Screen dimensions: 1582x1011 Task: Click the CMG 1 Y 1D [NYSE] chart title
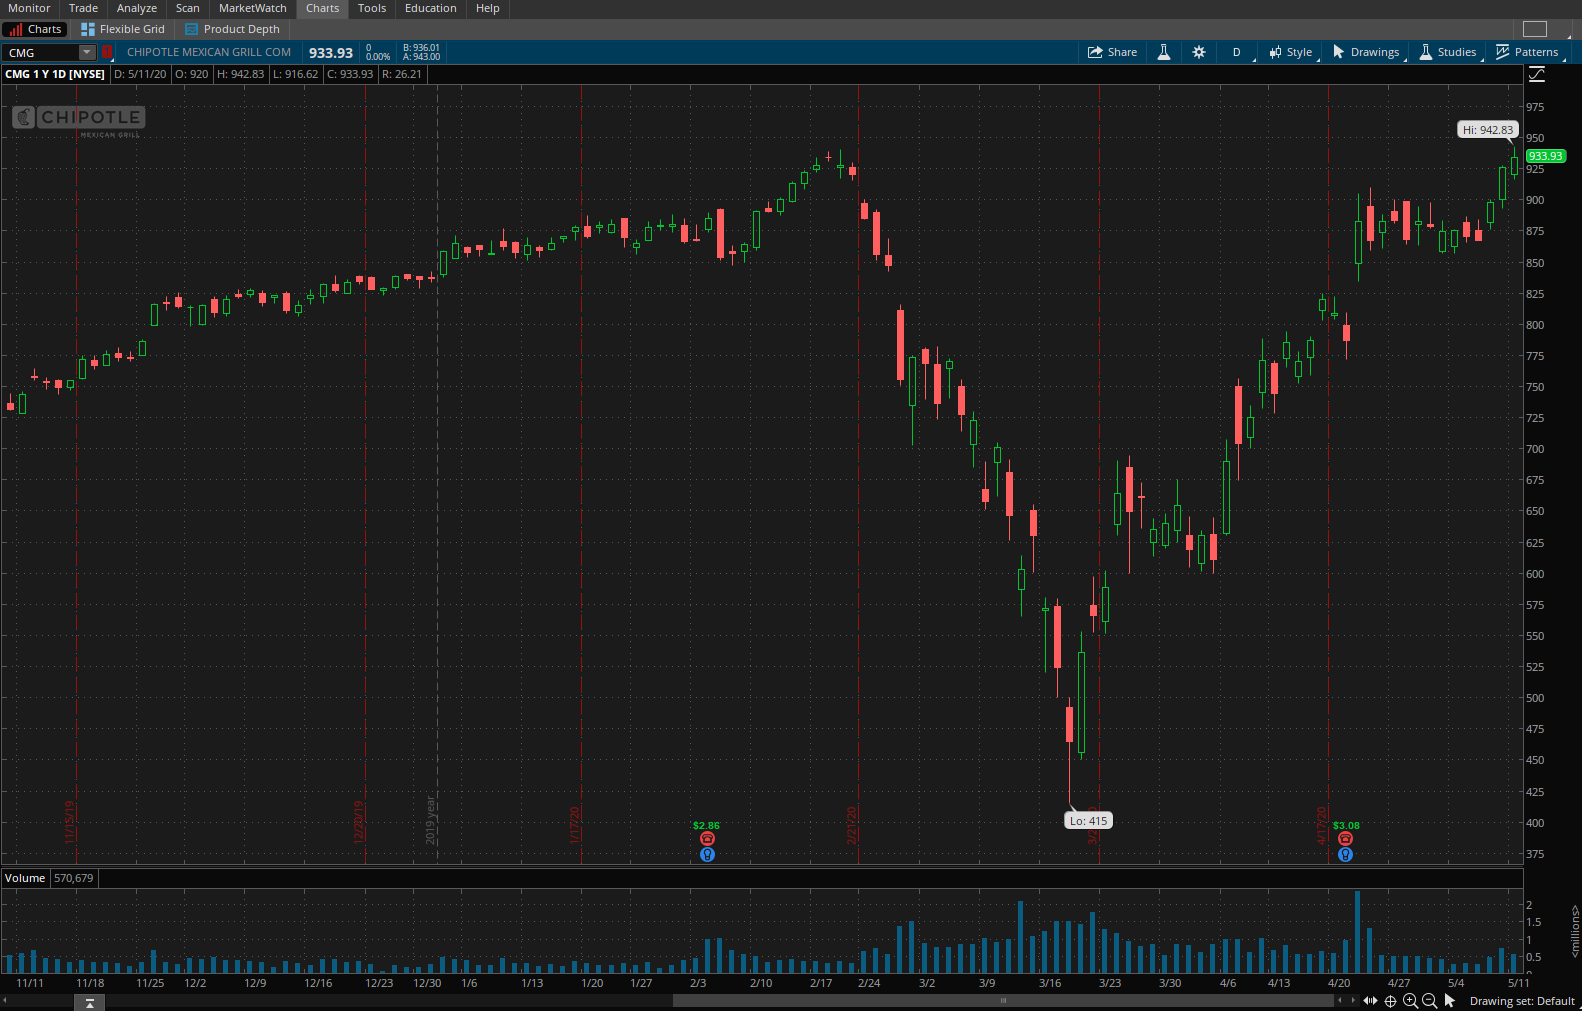coord(55,74)
